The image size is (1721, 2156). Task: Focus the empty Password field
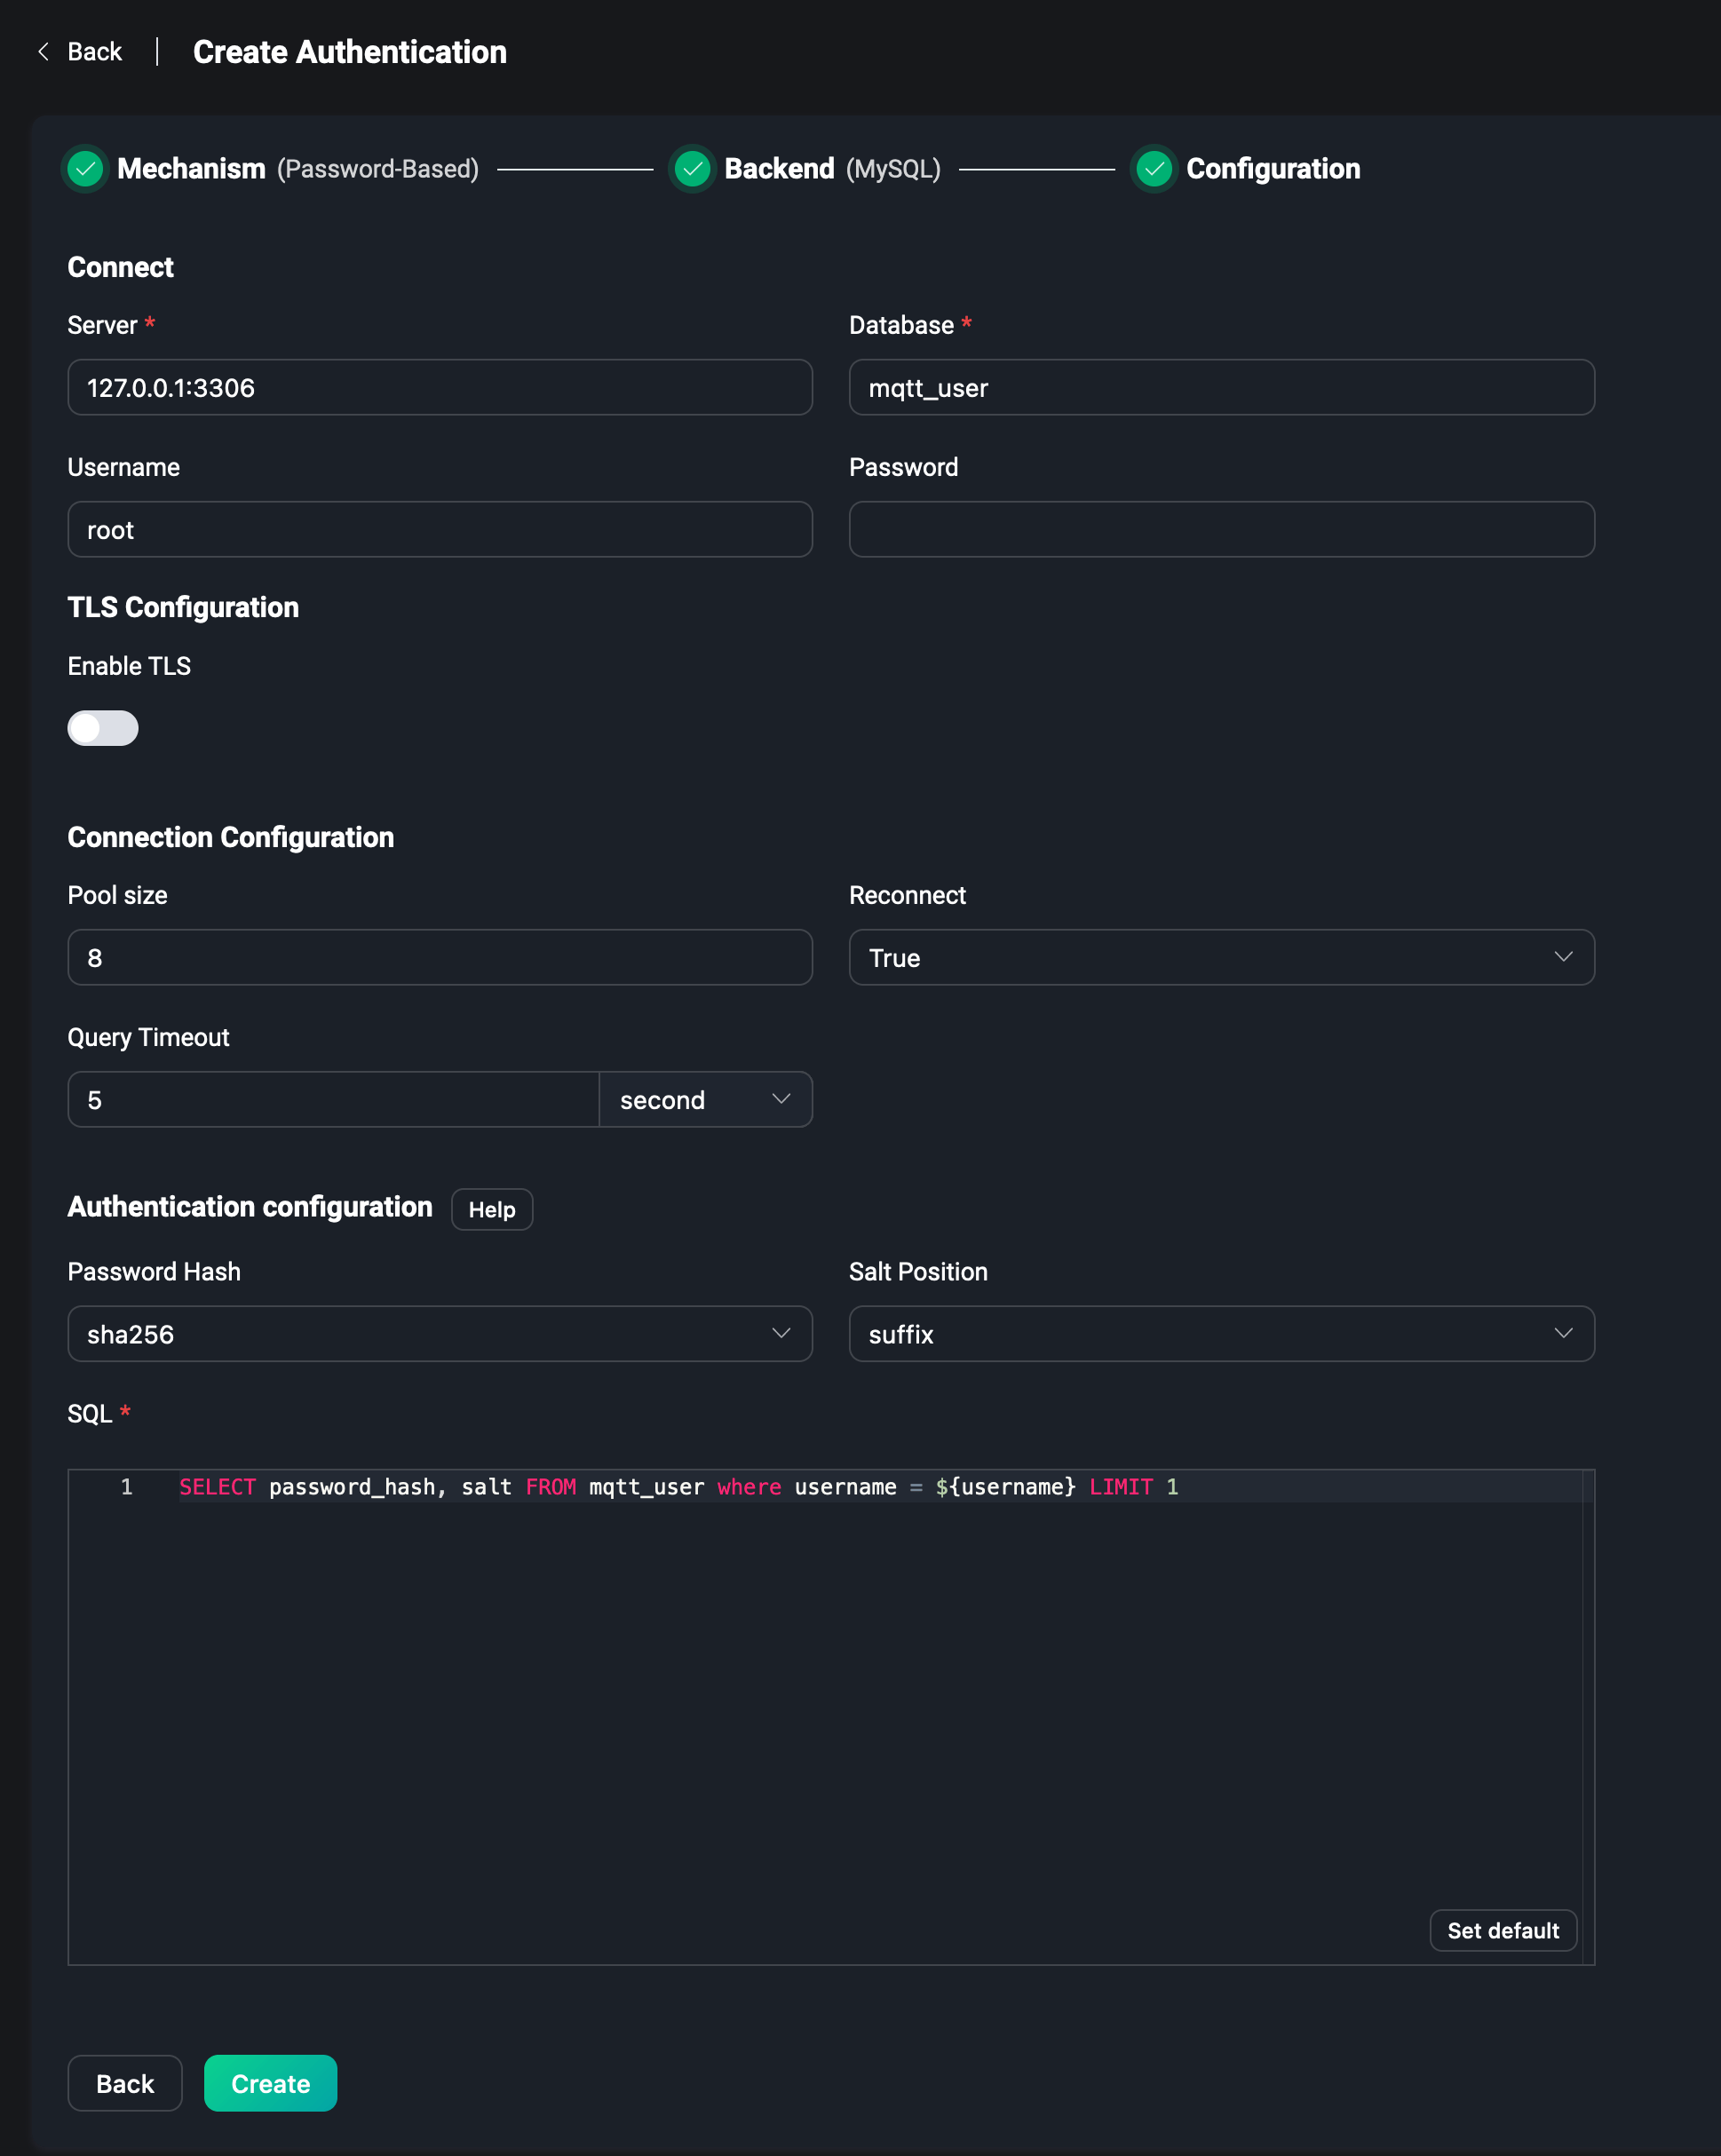click(1221, 530)
